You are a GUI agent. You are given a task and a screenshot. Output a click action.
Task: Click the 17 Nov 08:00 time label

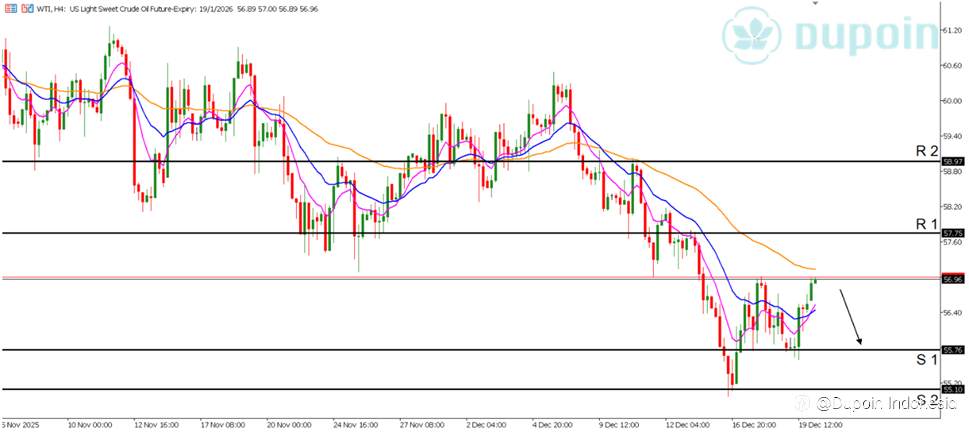tap(224, 425)
